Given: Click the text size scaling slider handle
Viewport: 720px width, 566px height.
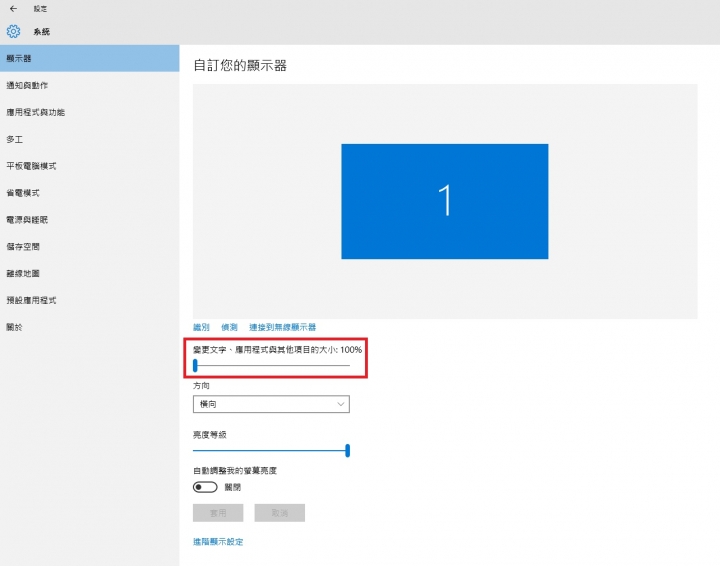Looking at the screenshot, I should click(195, 365).
